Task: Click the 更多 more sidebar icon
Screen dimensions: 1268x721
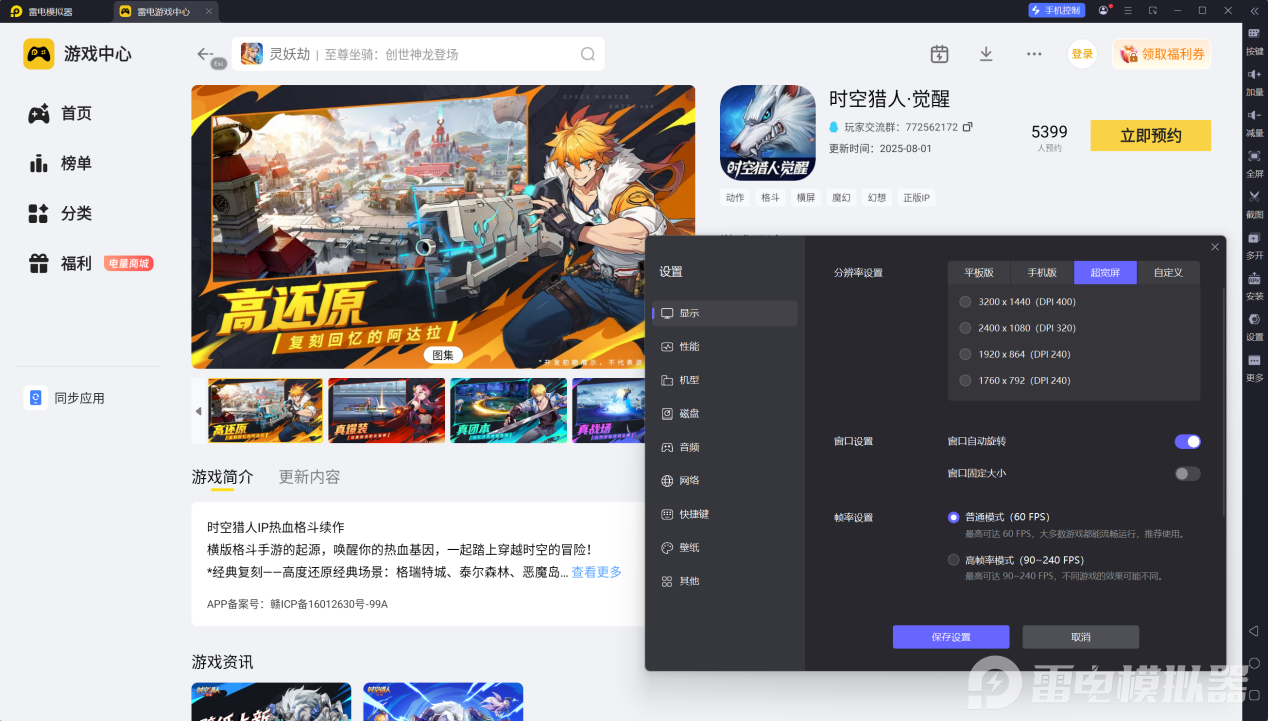Action: click(x=1254, y=360)
